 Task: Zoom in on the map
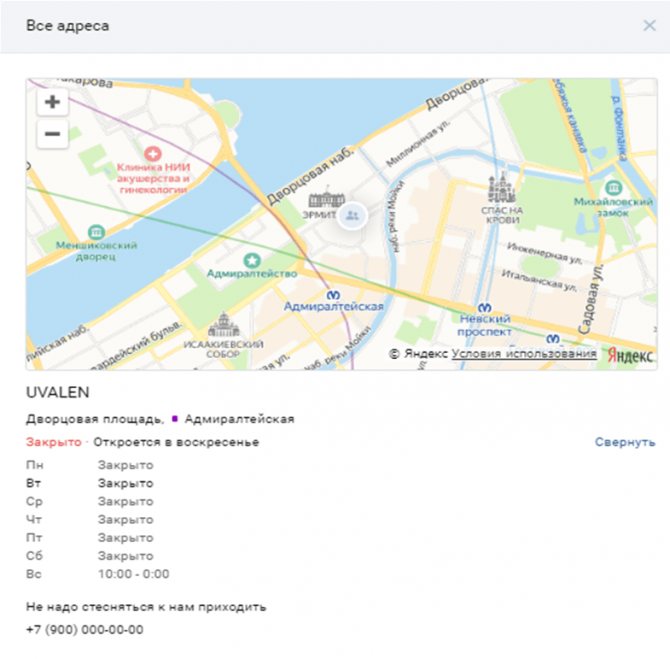coord(52,102)
